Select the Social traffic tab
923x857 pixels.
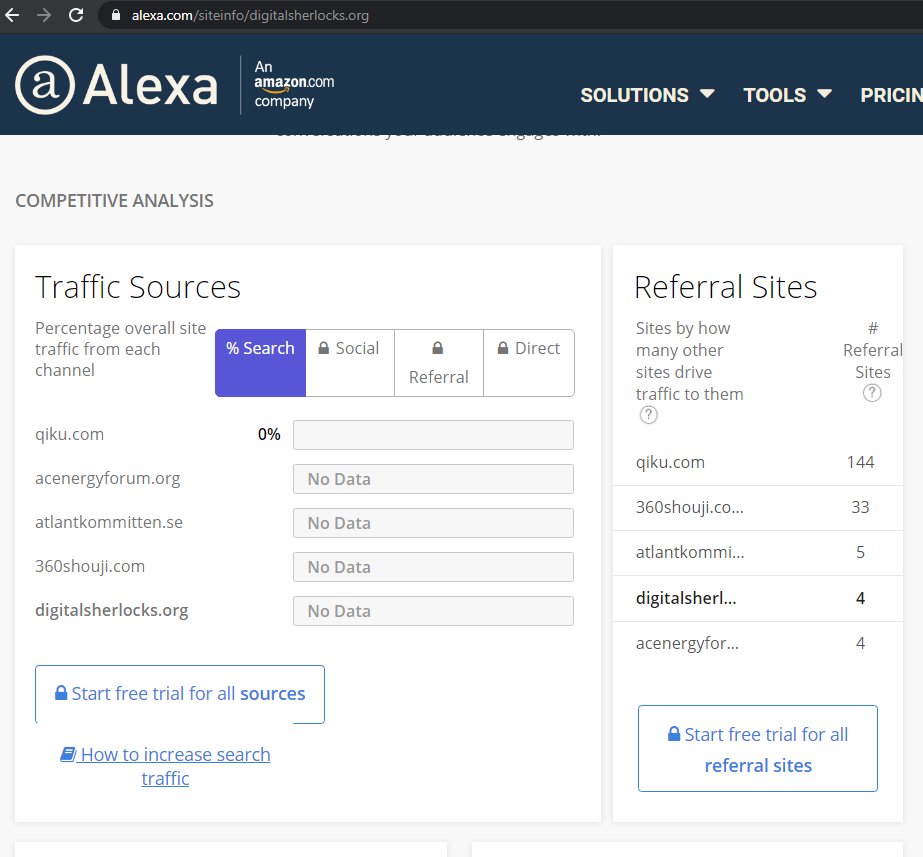click(x=350, y=363)
